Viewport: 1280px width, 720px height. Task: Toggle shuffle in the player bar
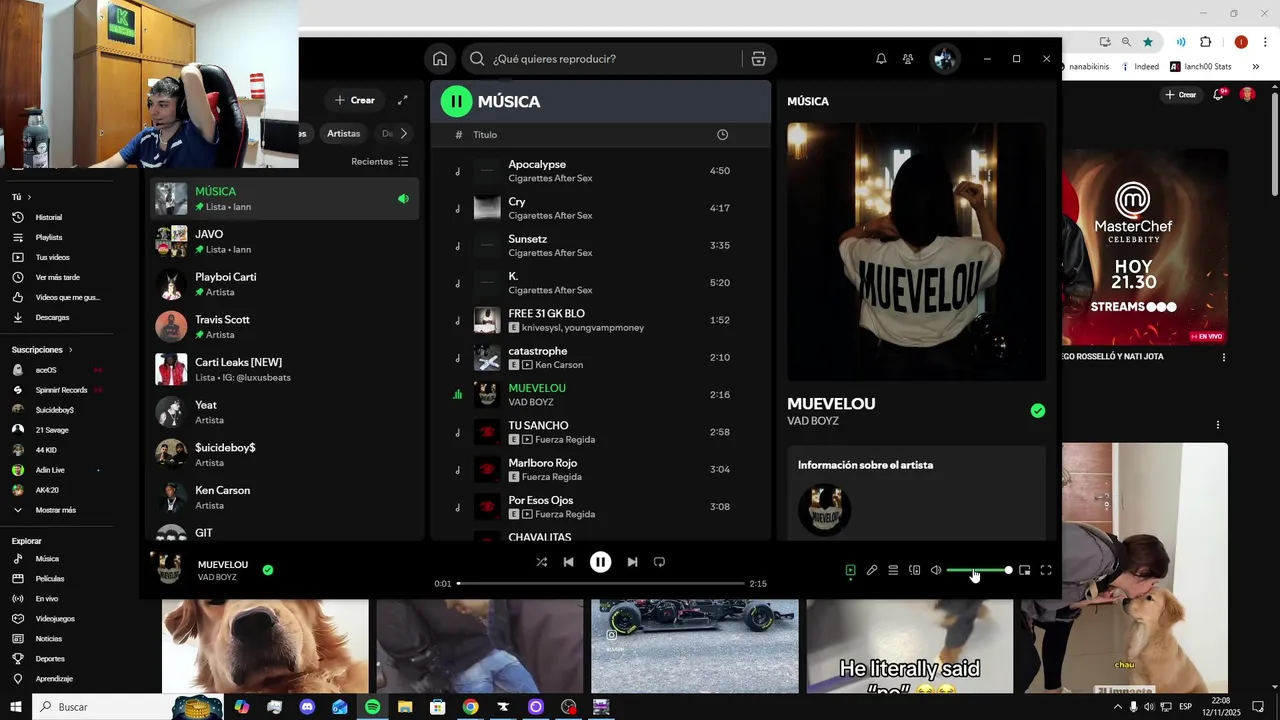click(541, 562)
